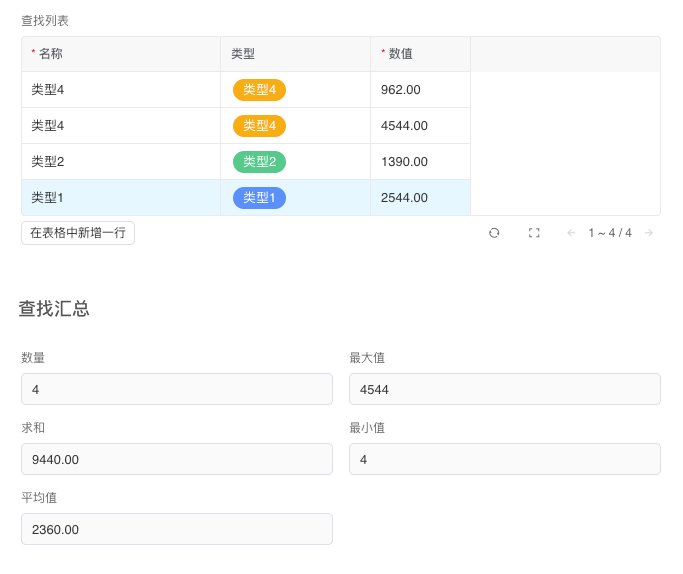Click the 名称 column header

tap(50, 54)
